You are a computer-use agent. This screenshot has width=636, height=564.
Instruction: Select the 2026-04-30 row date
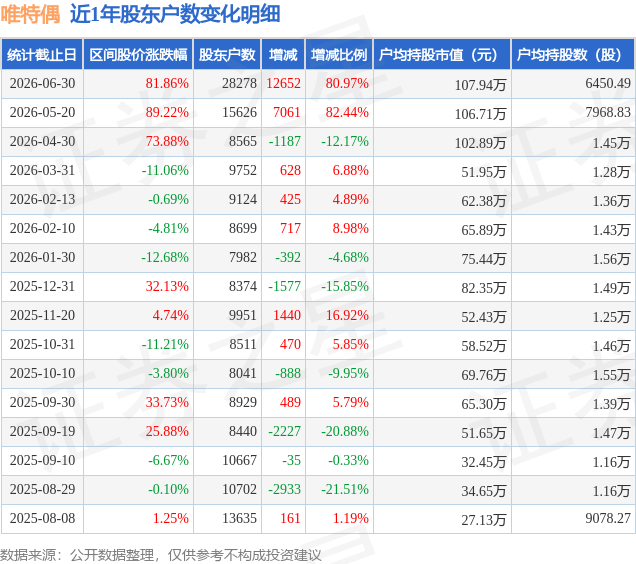(42, 142)
